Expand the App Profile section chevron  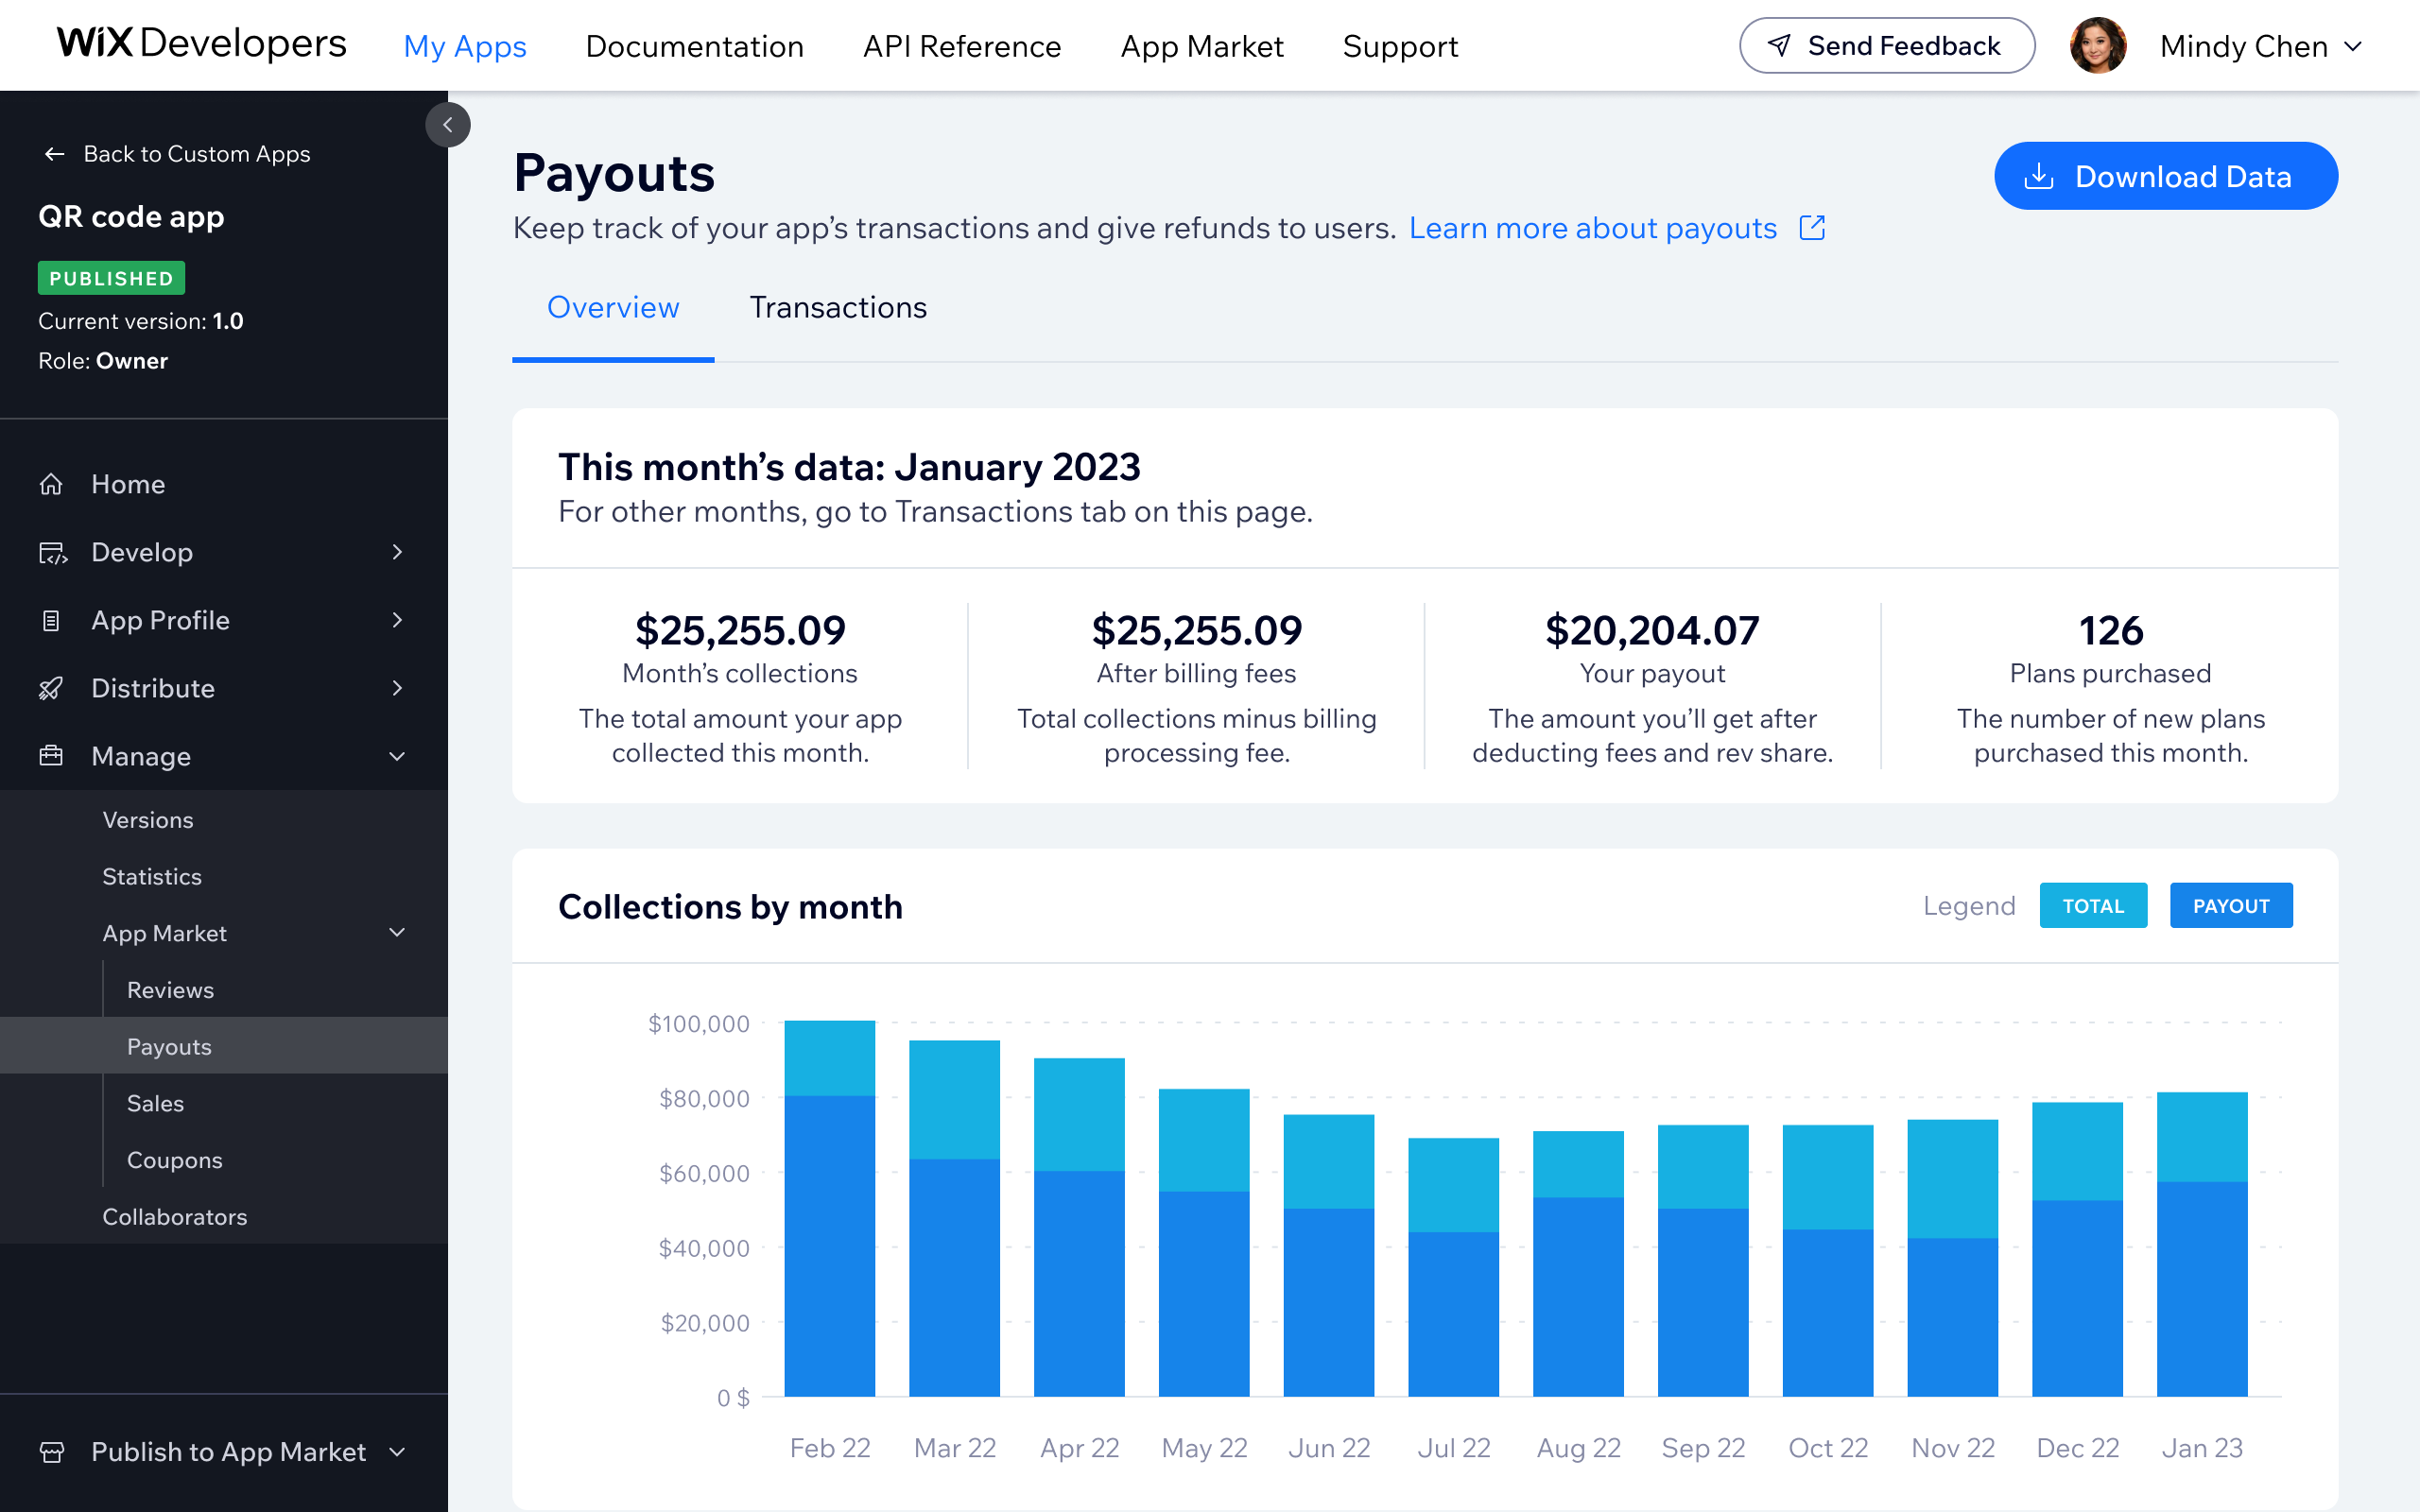tap(397, 620)
